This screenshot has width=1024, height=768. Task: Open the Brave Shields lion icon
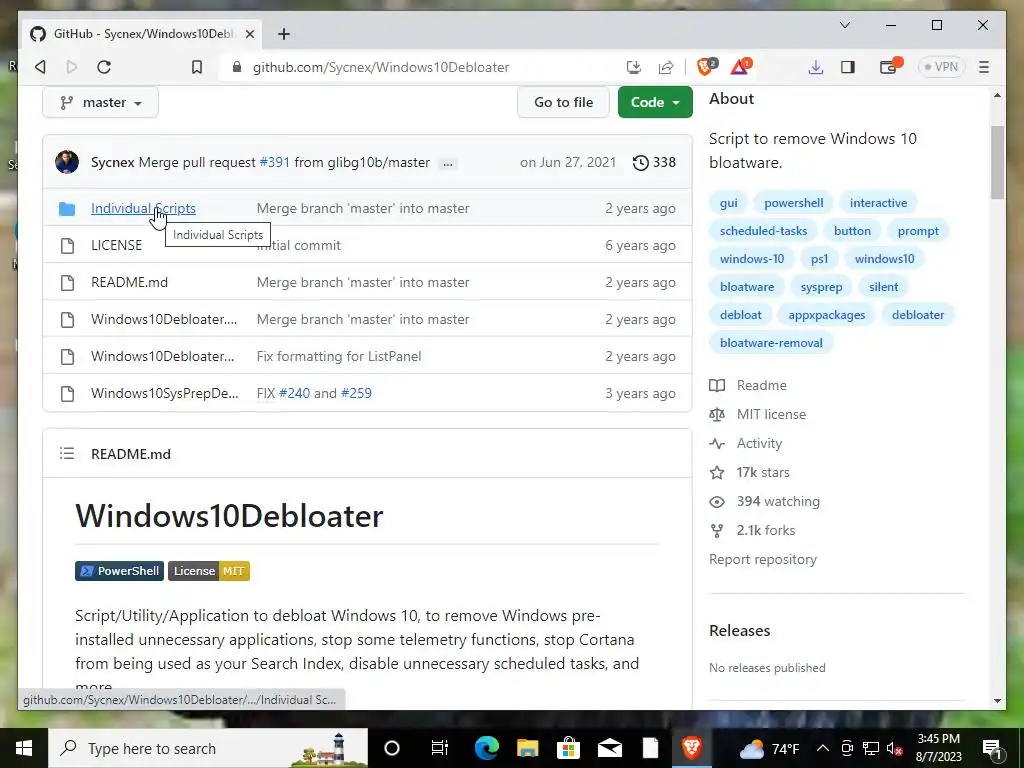(707, 66)
